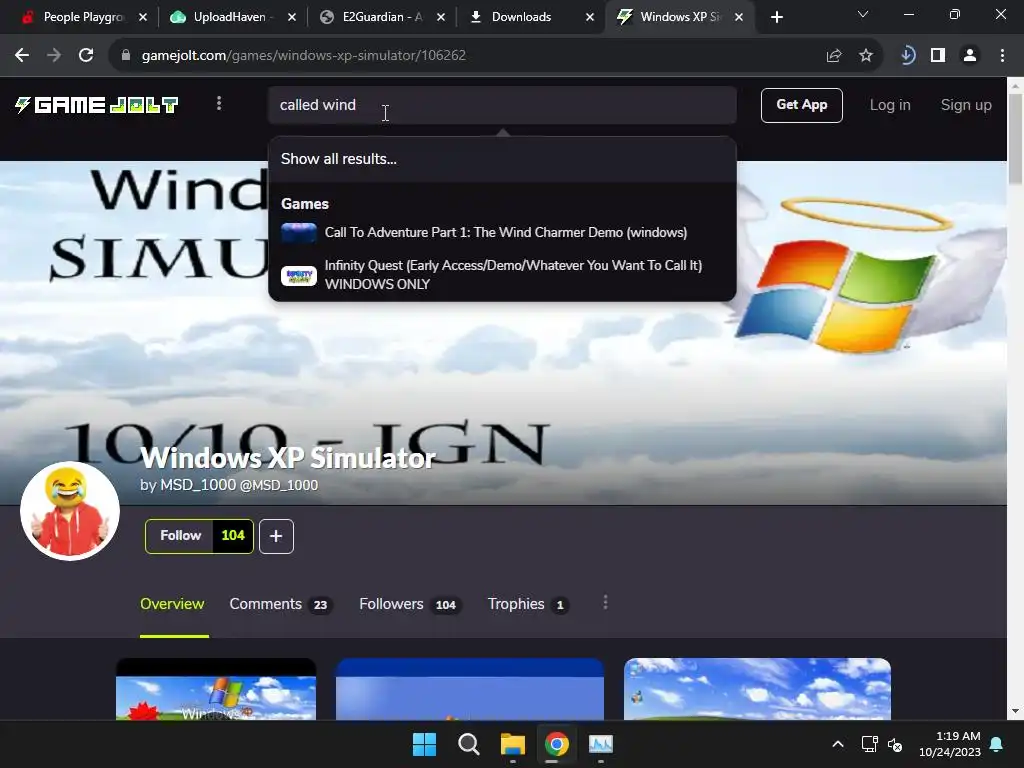The width and height of the screenshot is (1024, 768).
Task: Open the game page tabs more options
Action: (605, 602)
